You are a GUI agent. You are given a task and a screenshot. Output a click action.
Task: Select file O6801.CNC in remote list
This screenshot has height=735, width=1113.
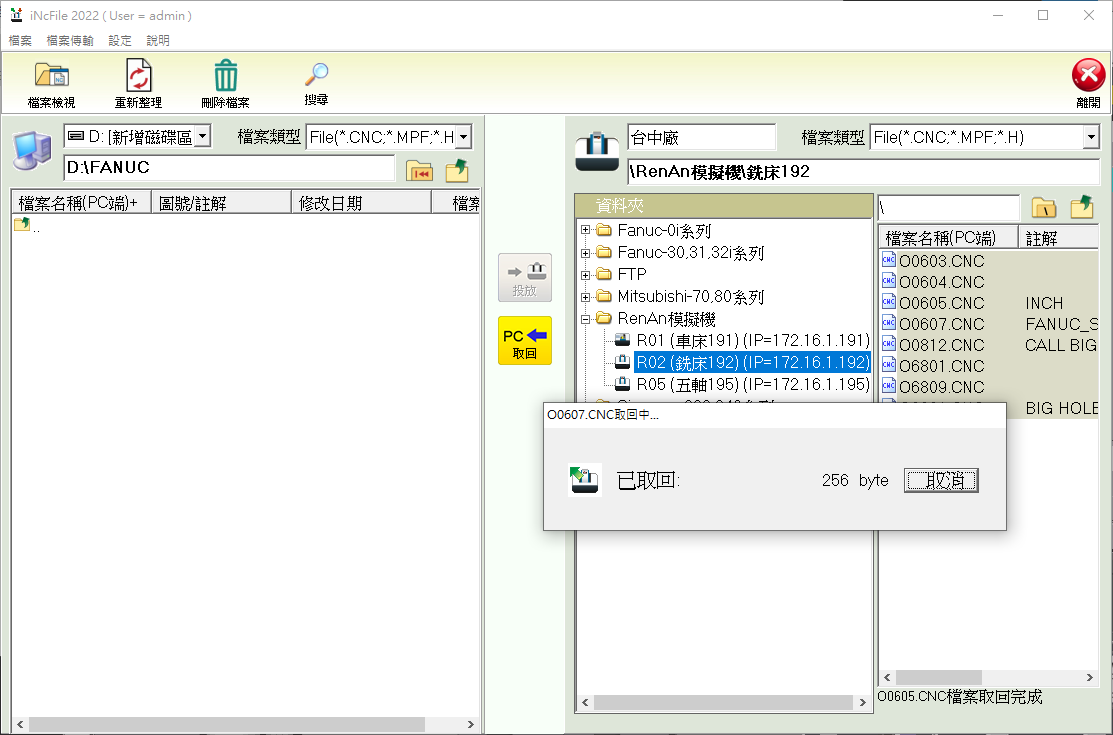coord(941,366)
